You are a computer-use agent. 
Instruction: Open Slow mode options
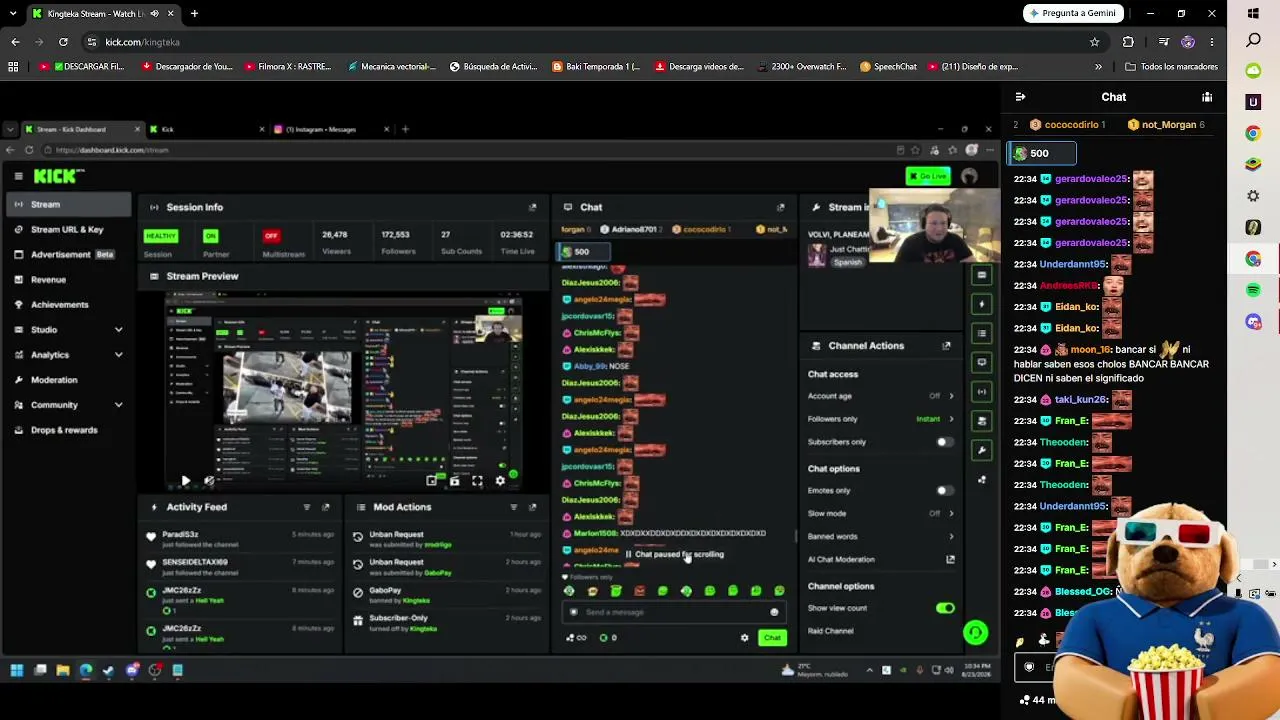pos(880,514)
